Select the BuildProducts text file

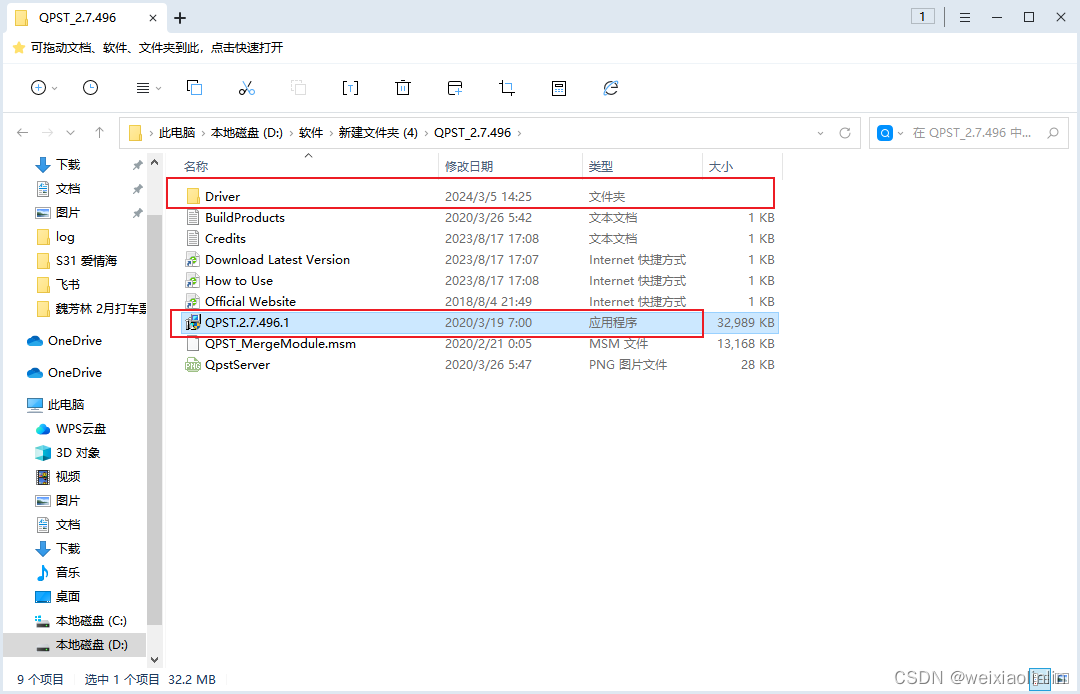[x=479, y=218]
